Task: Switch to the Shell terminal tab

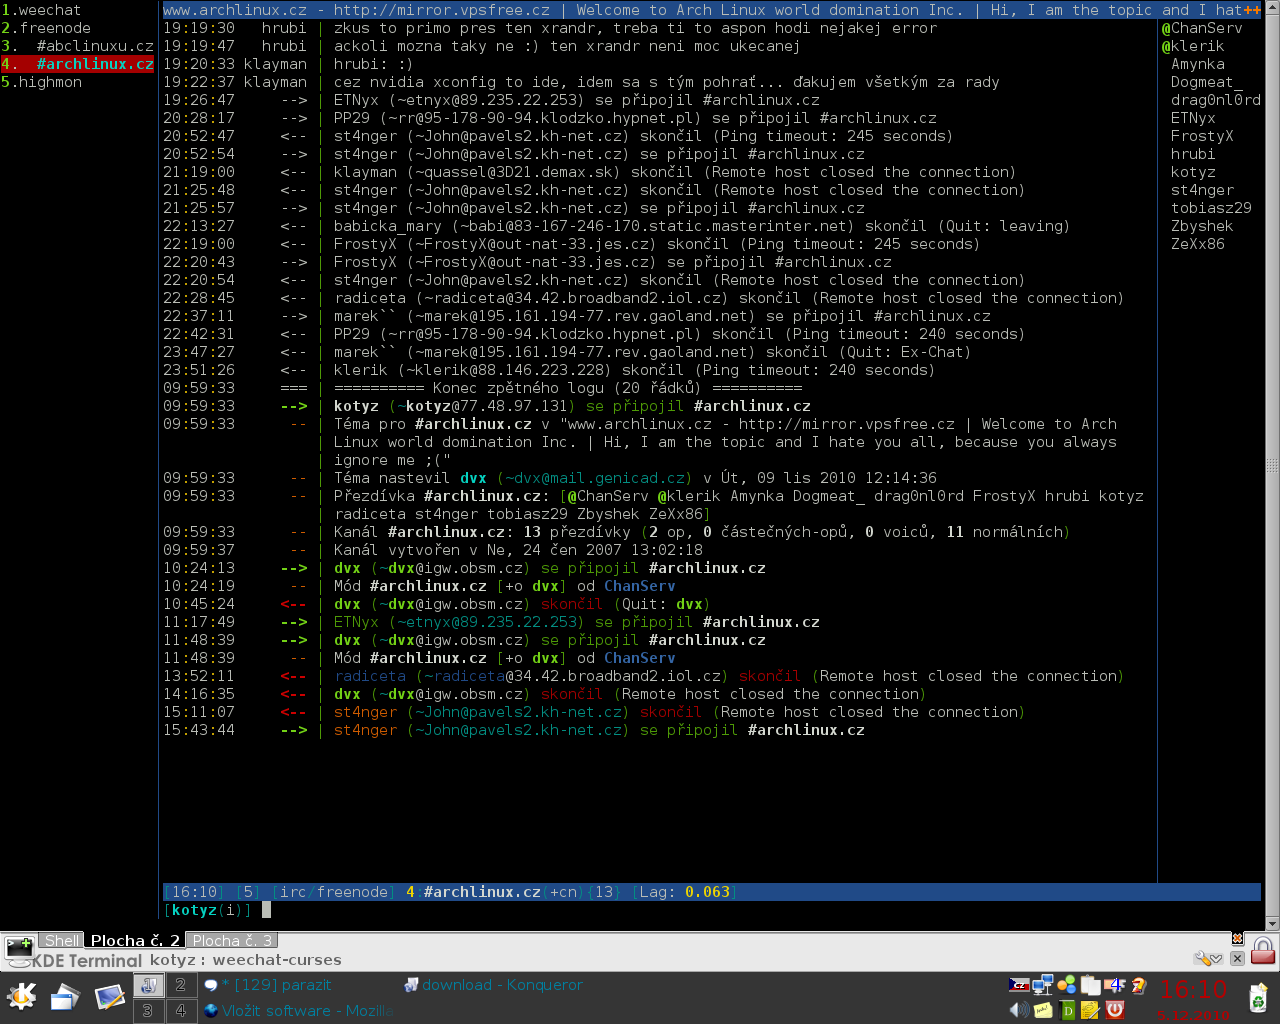Action: coord(62,940)
